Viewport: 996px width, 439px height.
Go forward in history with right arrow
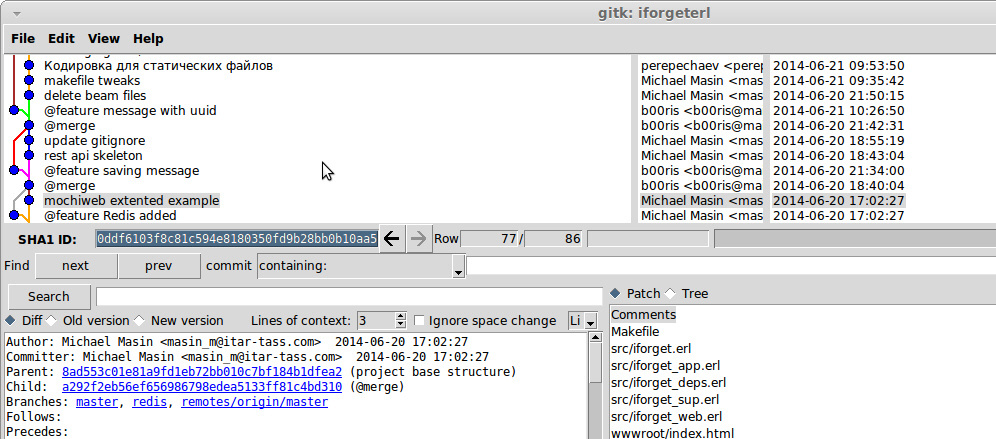point(418,239)
